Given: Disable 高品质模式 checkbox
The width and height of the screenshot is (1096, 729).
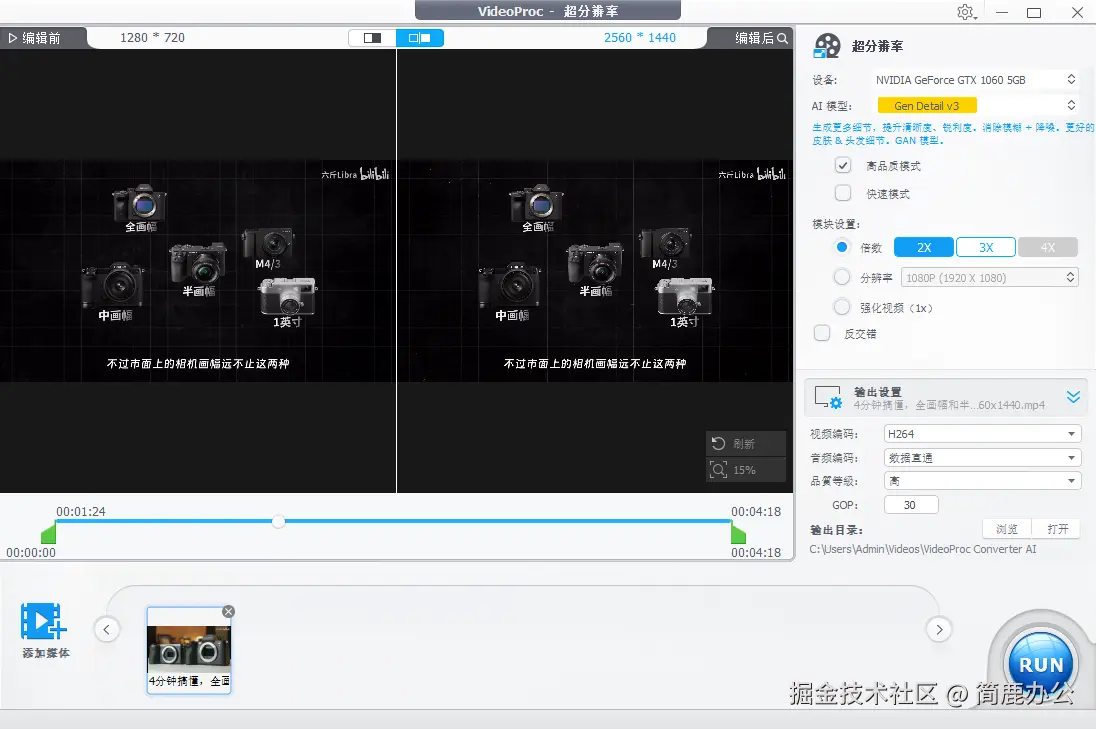Looking at the screenshot, I should pos(841,165).
